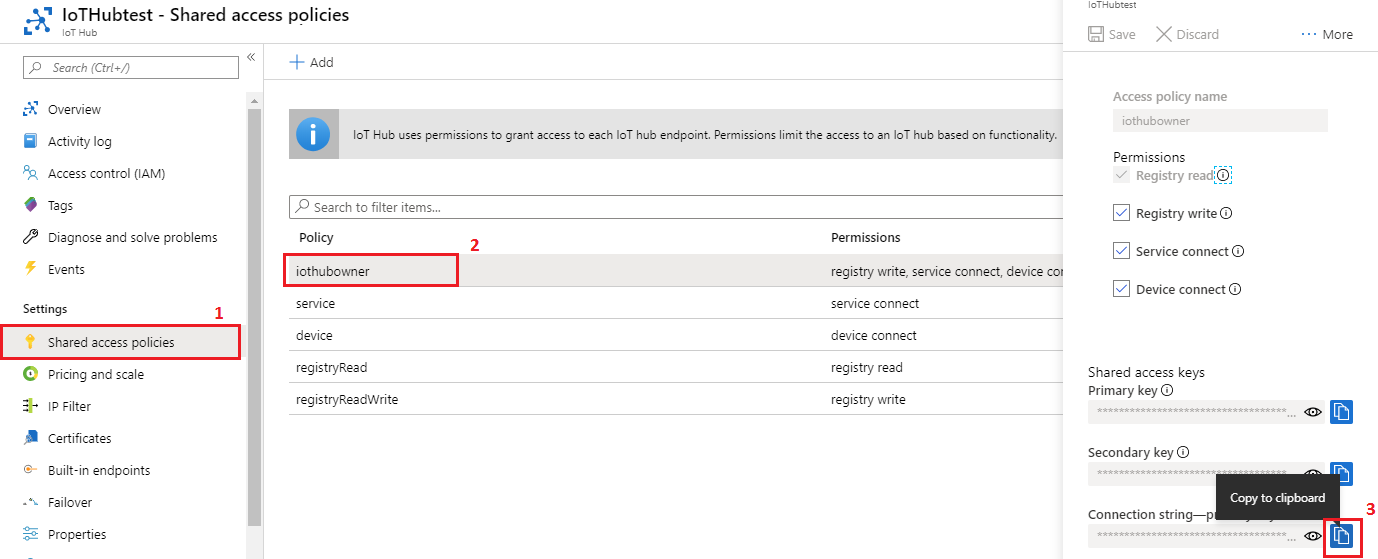This screenshot has height=559, width=1378.
Task: Select the iothubowner policy row
Action: (x=675, y=271)
